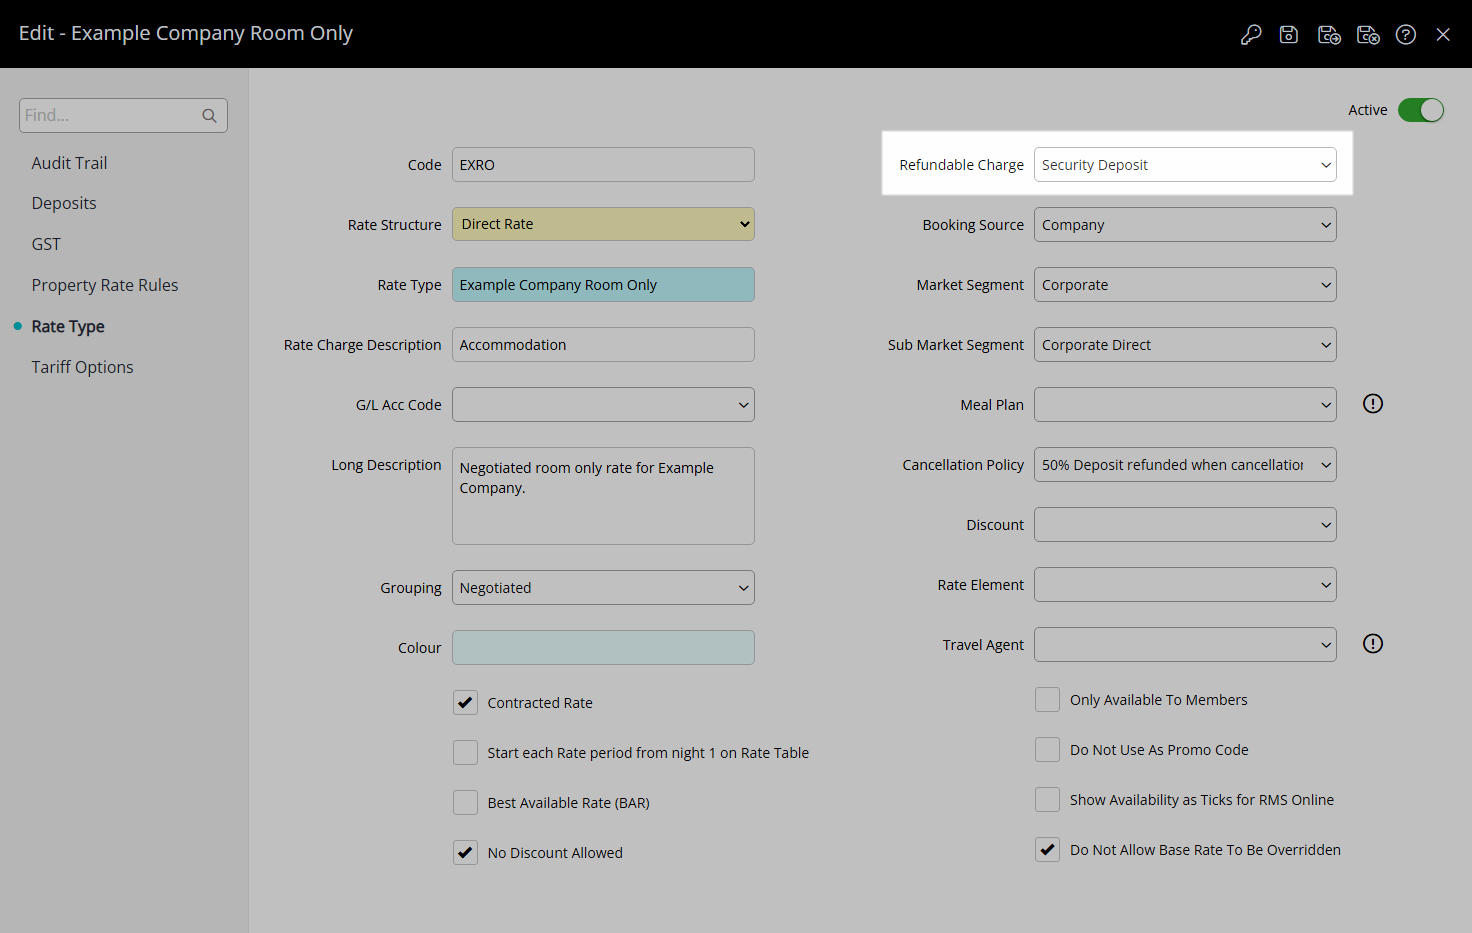Click the key icon in the header

tap(1251, 35)
